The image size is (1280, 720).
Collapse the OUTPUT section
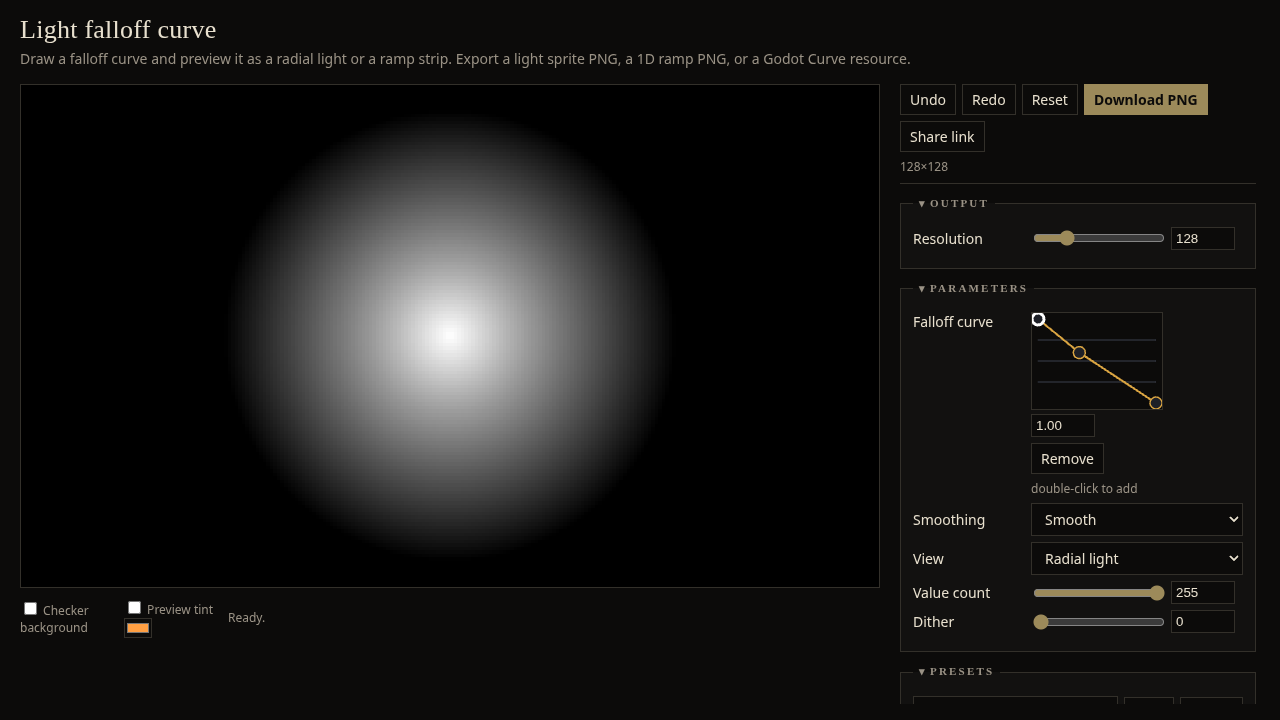click(953, 203)
